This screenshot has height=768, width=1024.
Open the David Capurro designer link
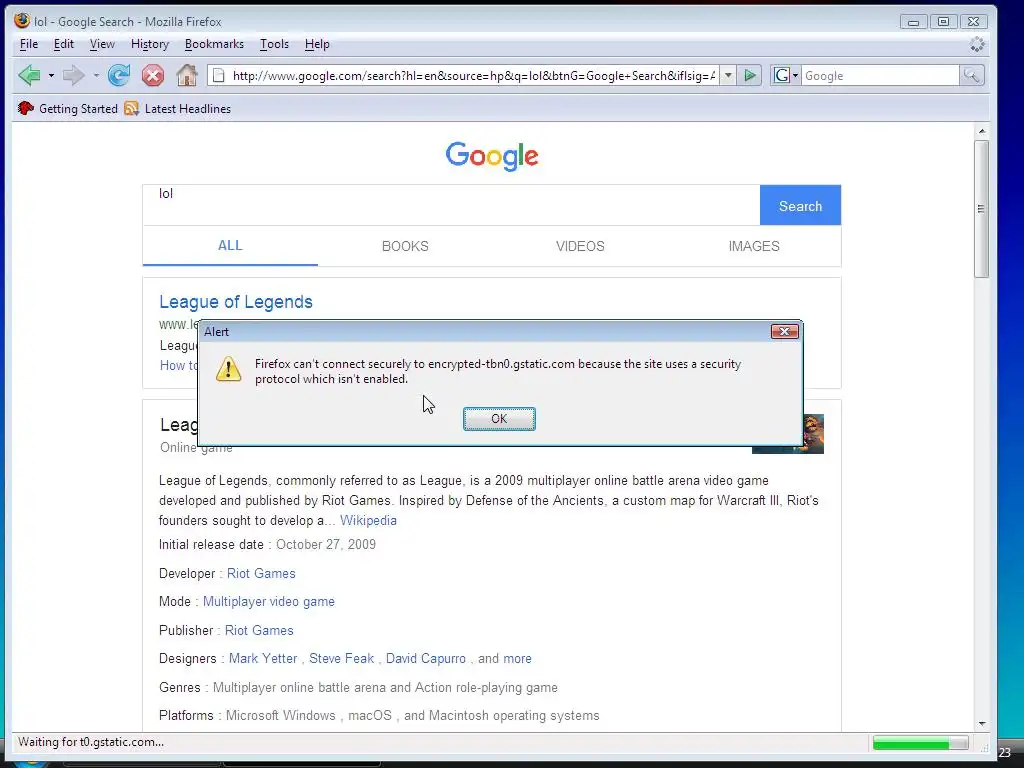tap(426, 658)
